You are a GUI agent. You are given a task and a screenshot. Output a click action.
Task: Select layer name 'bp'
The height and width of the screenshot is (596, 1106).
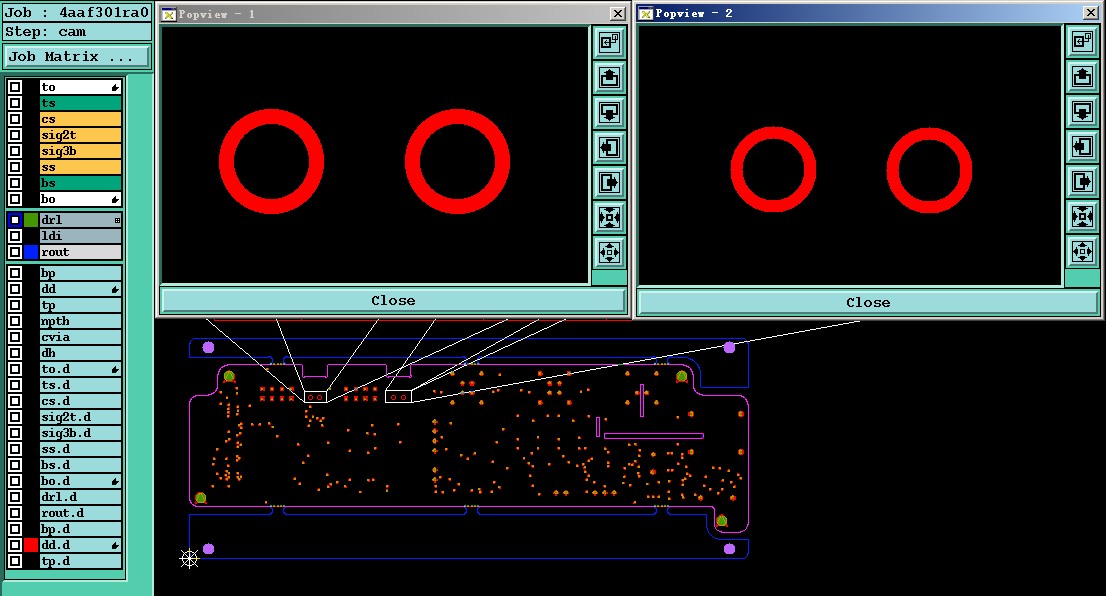point(80,273)
